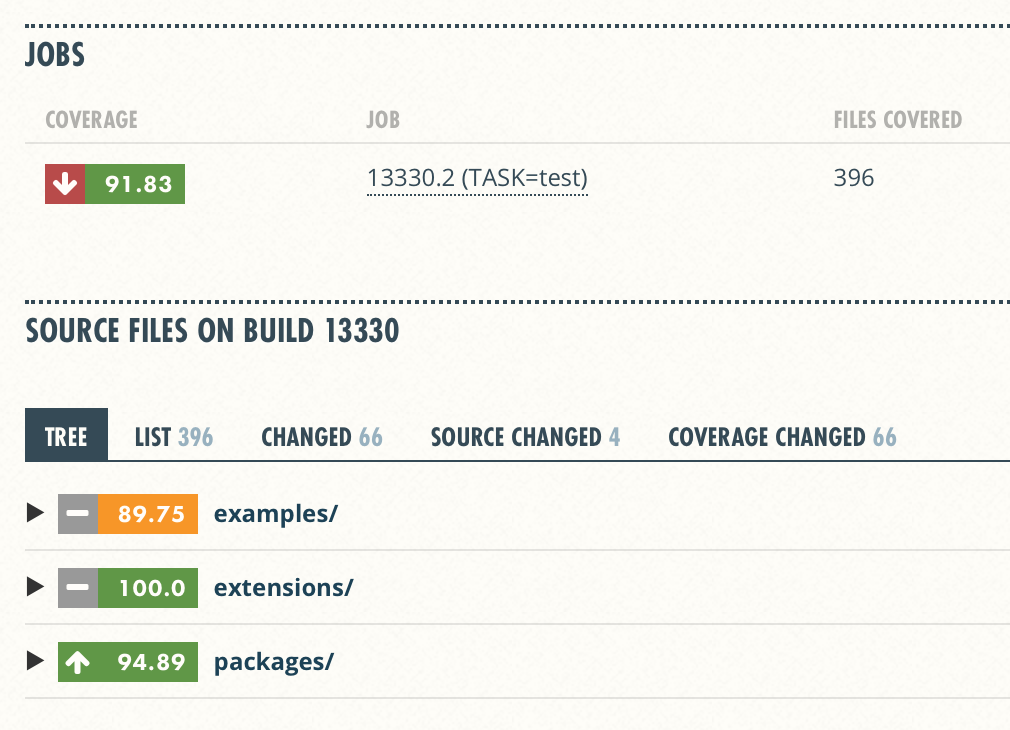This screenshot has width=1010, height=730.
Task: Click the FILES COVERED column header
Action: tap(898, 120)
